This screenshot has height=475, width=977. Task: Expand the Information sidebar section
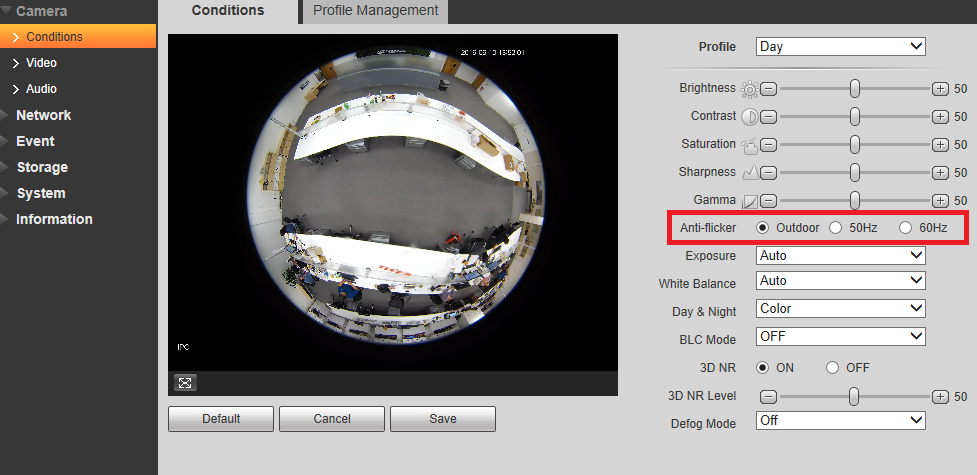[54, 219]
